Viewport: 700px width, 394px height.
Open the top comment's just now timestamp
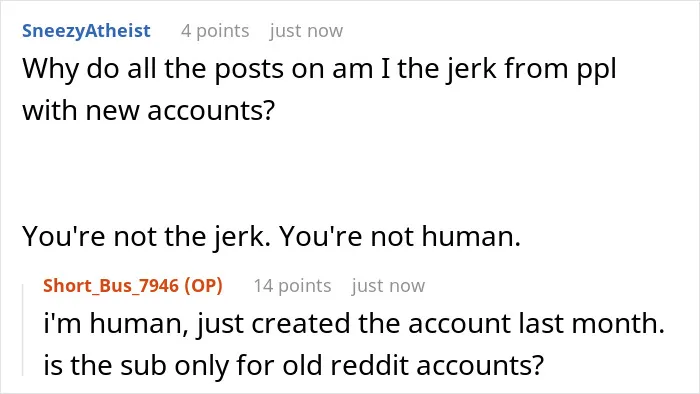[x=306, y=31]
